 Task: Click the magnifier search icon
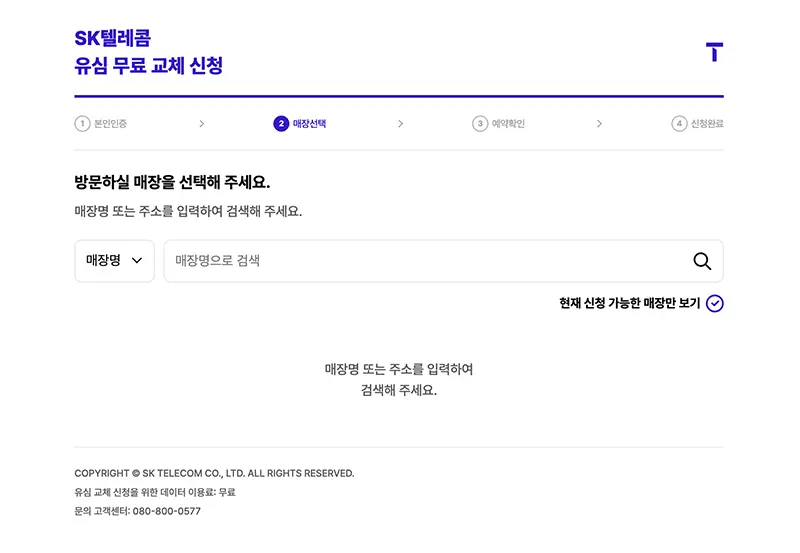(x=702, y=261)
